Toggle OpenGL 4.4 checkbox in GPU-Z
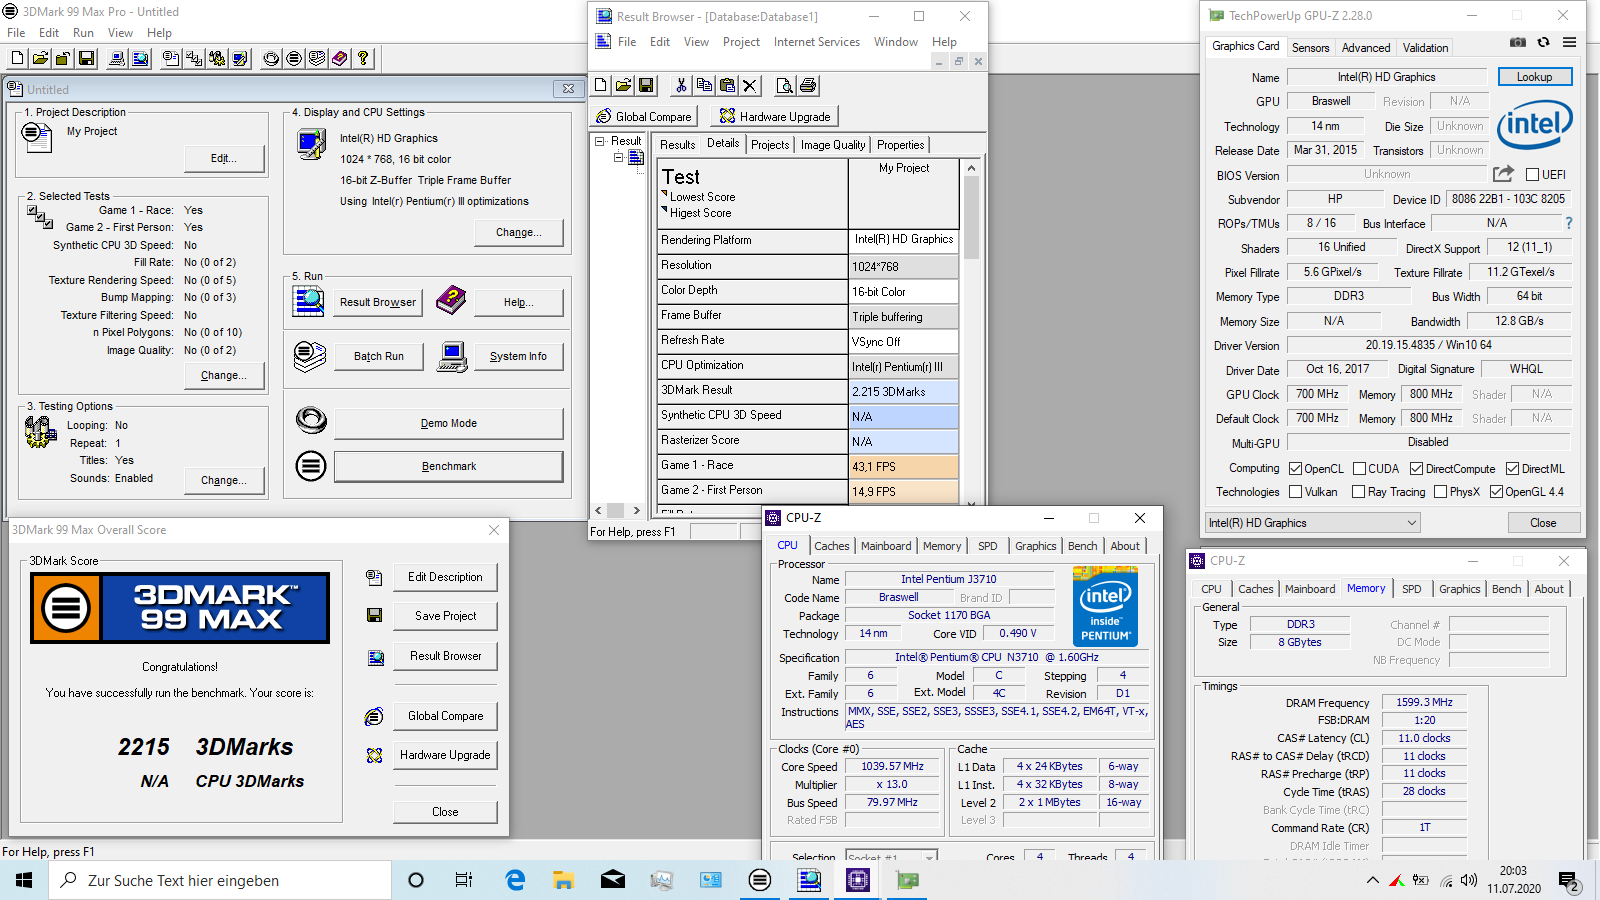 click(1496, 492)
